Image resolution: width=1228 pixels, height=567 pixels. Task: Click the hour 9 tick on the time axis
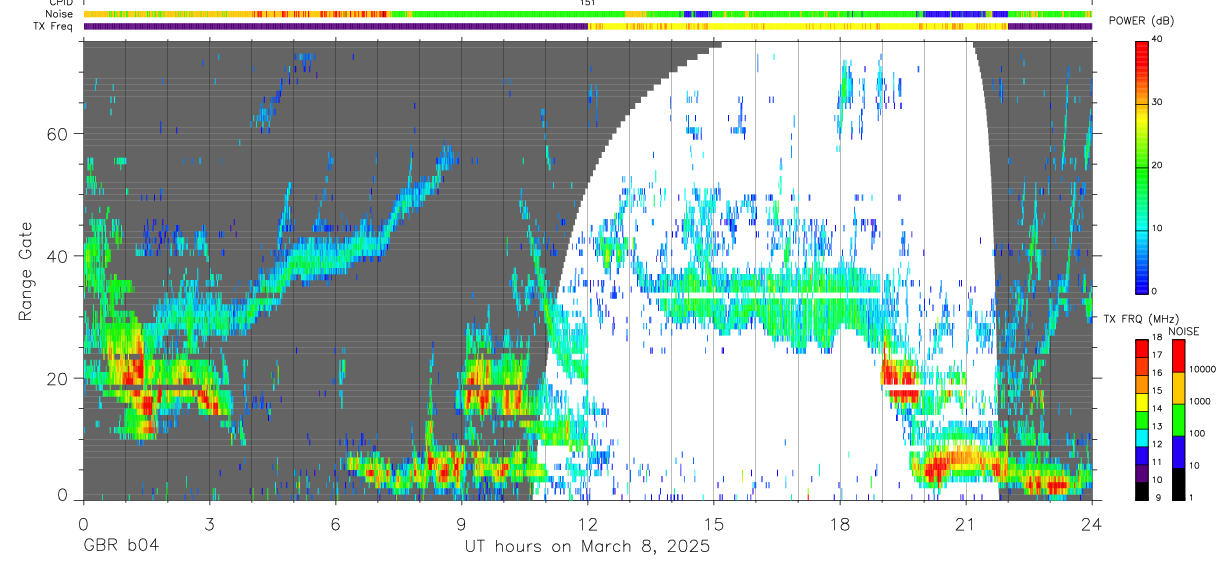461,522
